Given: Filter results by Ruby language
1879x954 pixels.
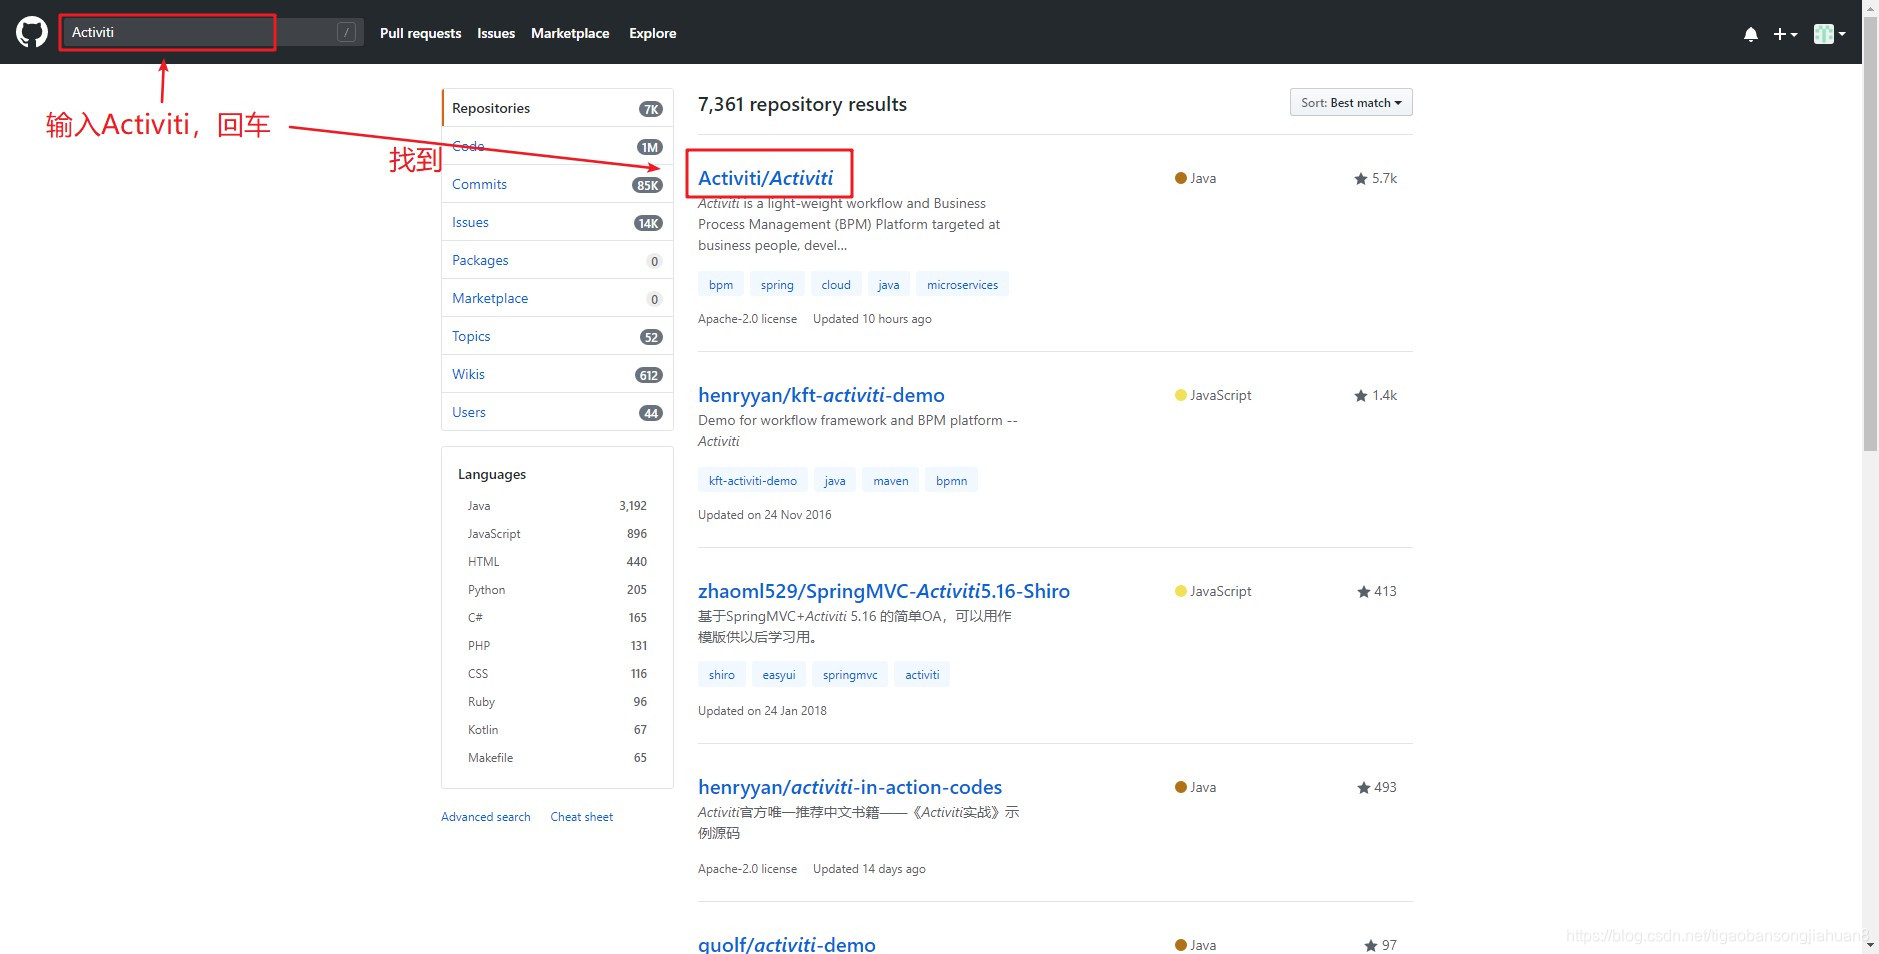Looking at the screenshot, I should tap(557, 702).
